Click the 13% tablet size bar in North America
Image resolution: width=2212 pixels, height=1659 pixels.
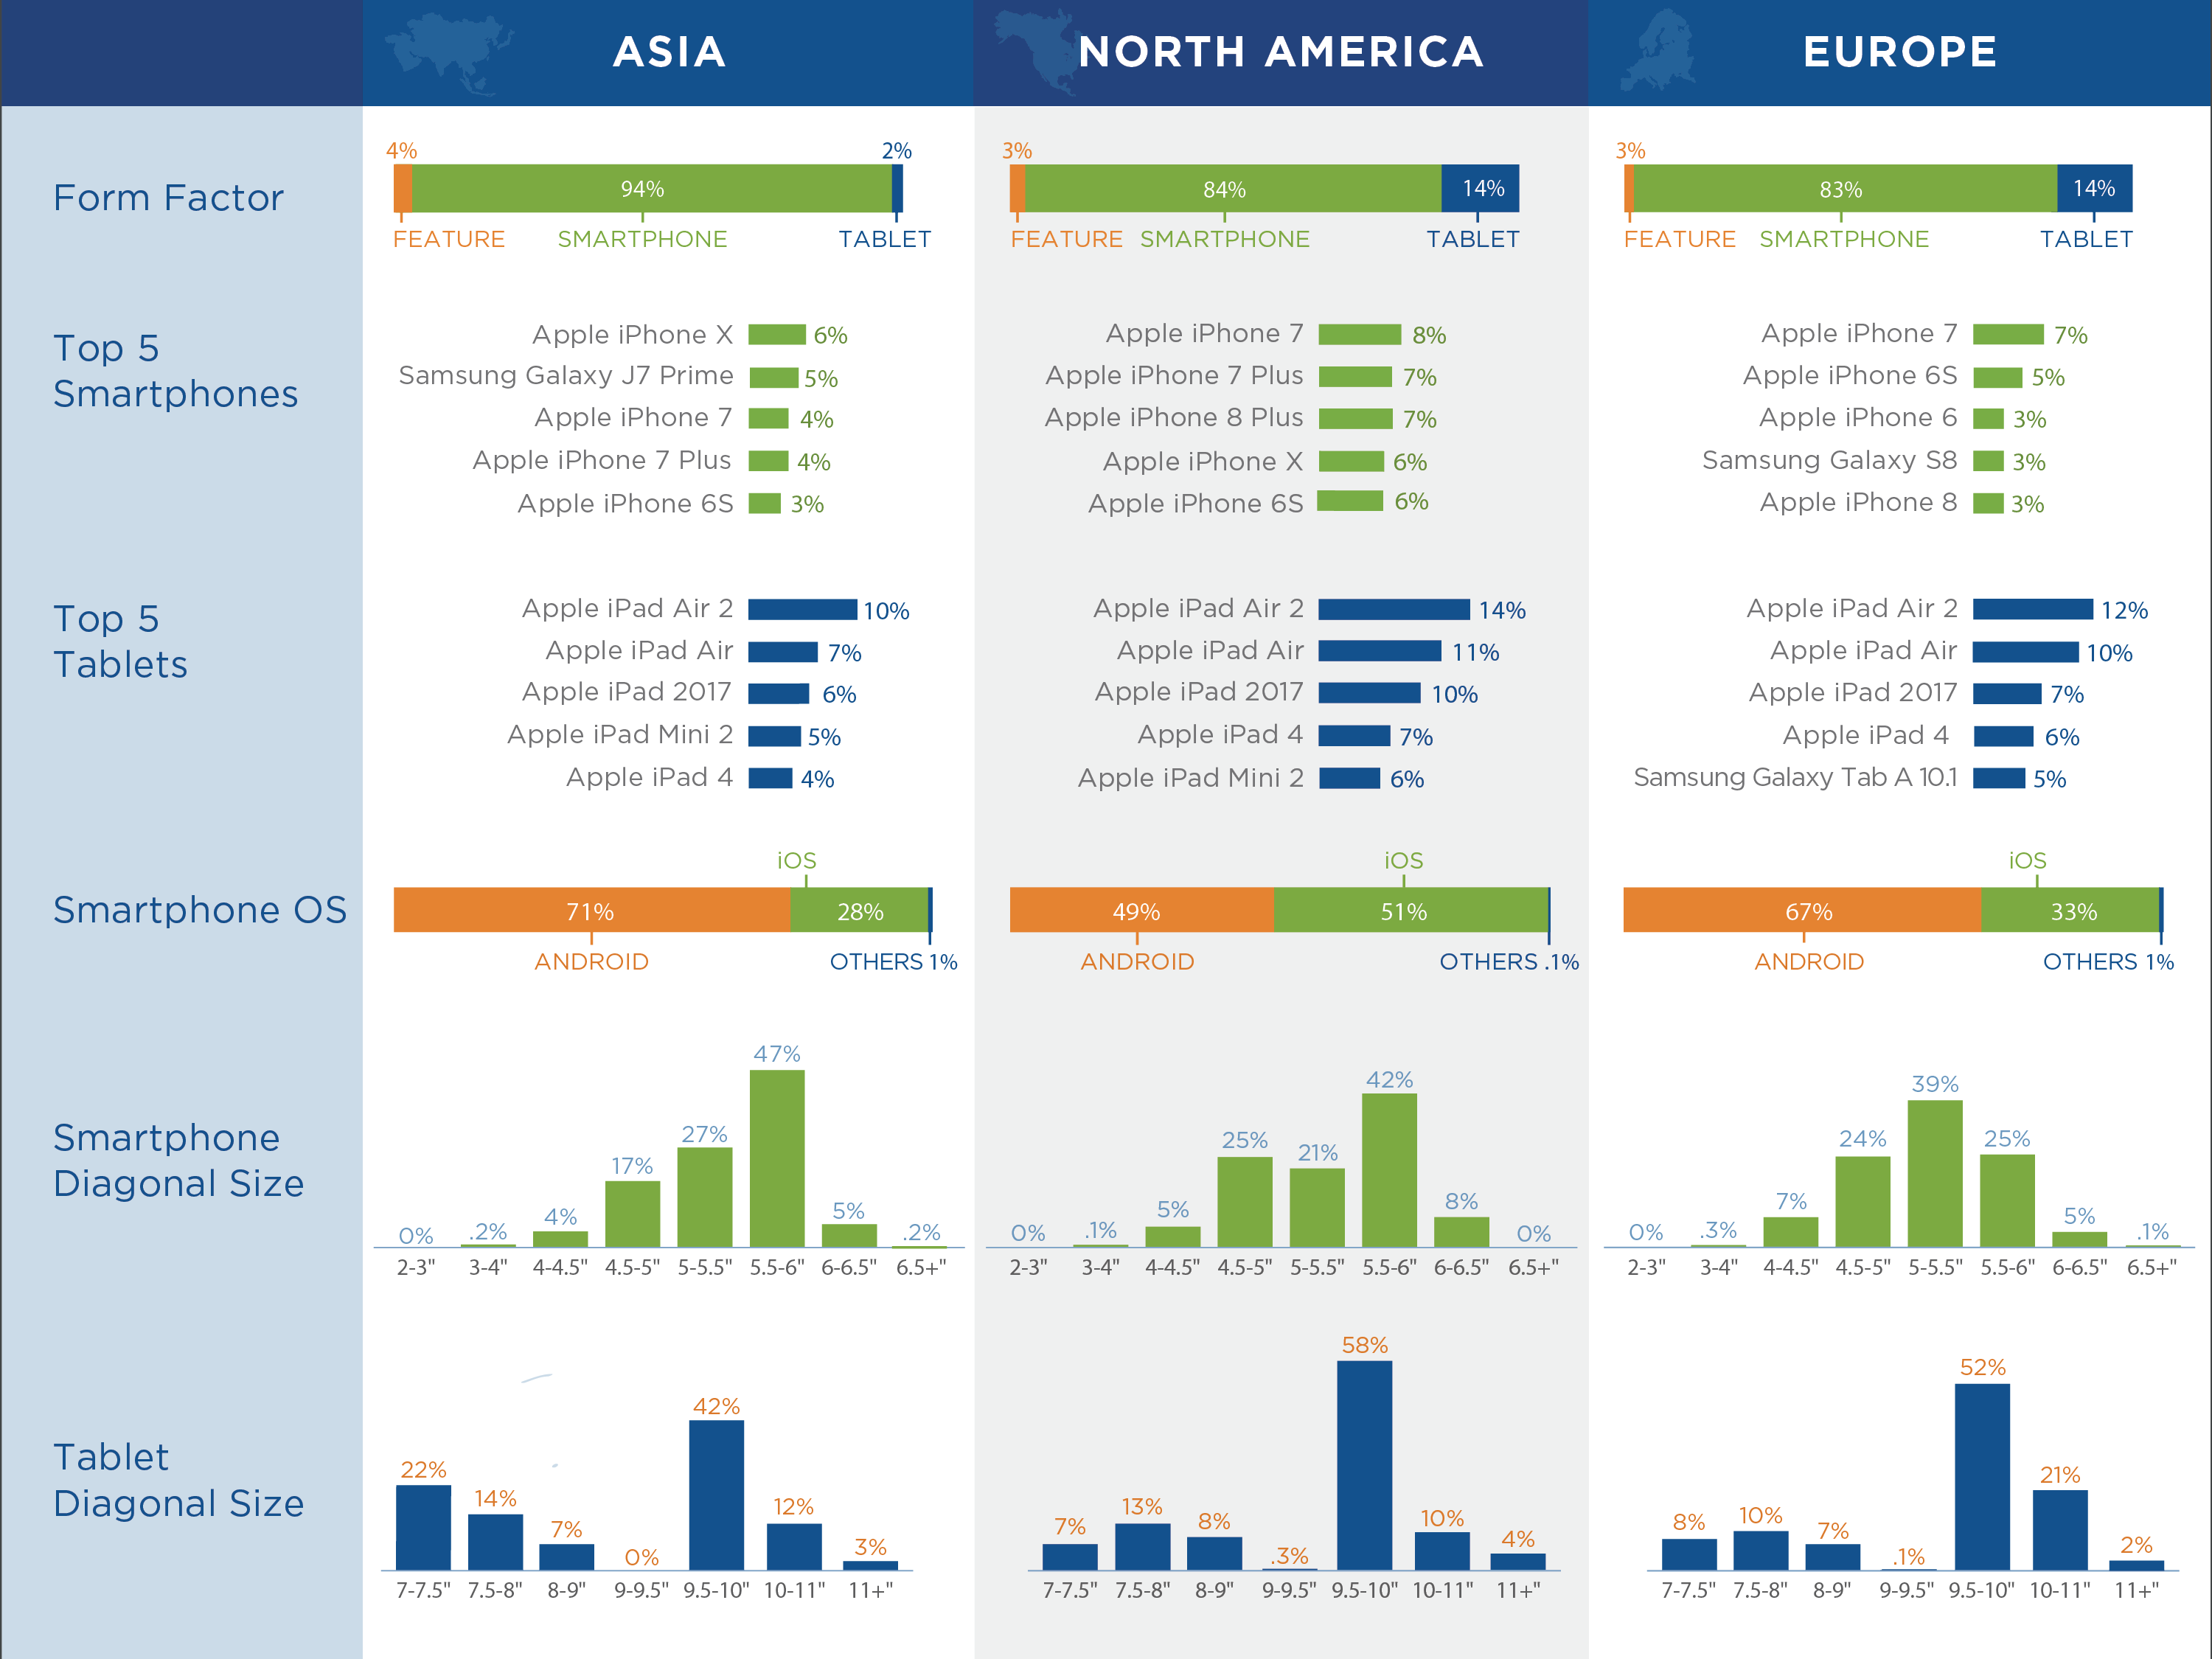[1142, 1546]
